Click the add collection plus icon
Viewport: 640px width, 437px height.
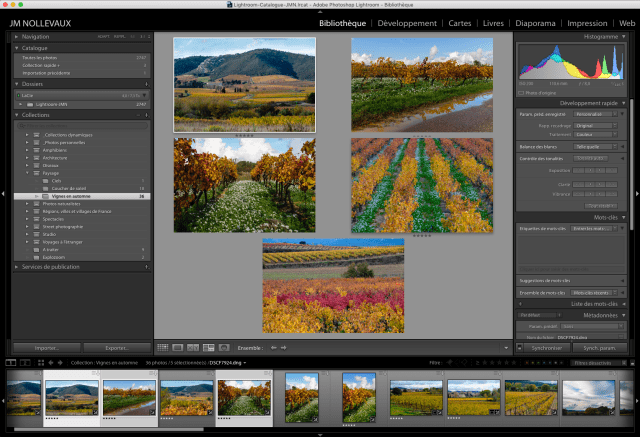(146, 115)
